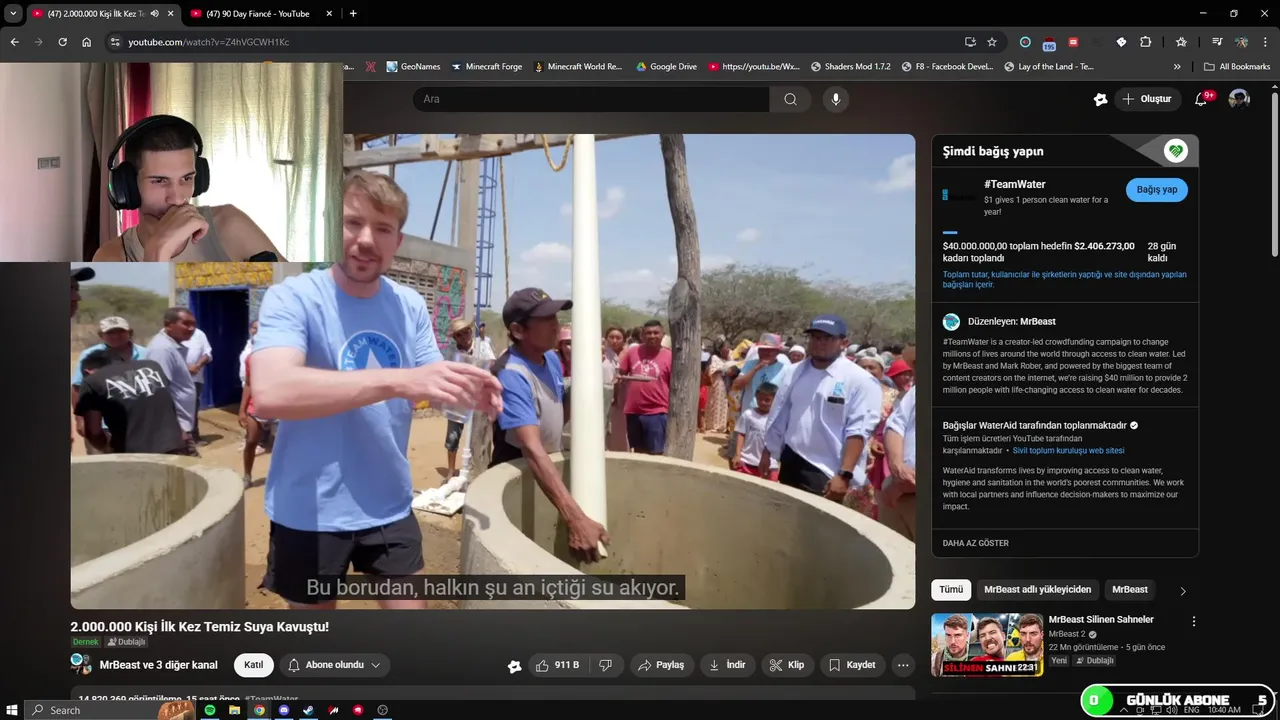Screen dimensions: 1280x720
Task: Open options menu for MrBeast Silinen Sahneler
Action: (1193, 621)
